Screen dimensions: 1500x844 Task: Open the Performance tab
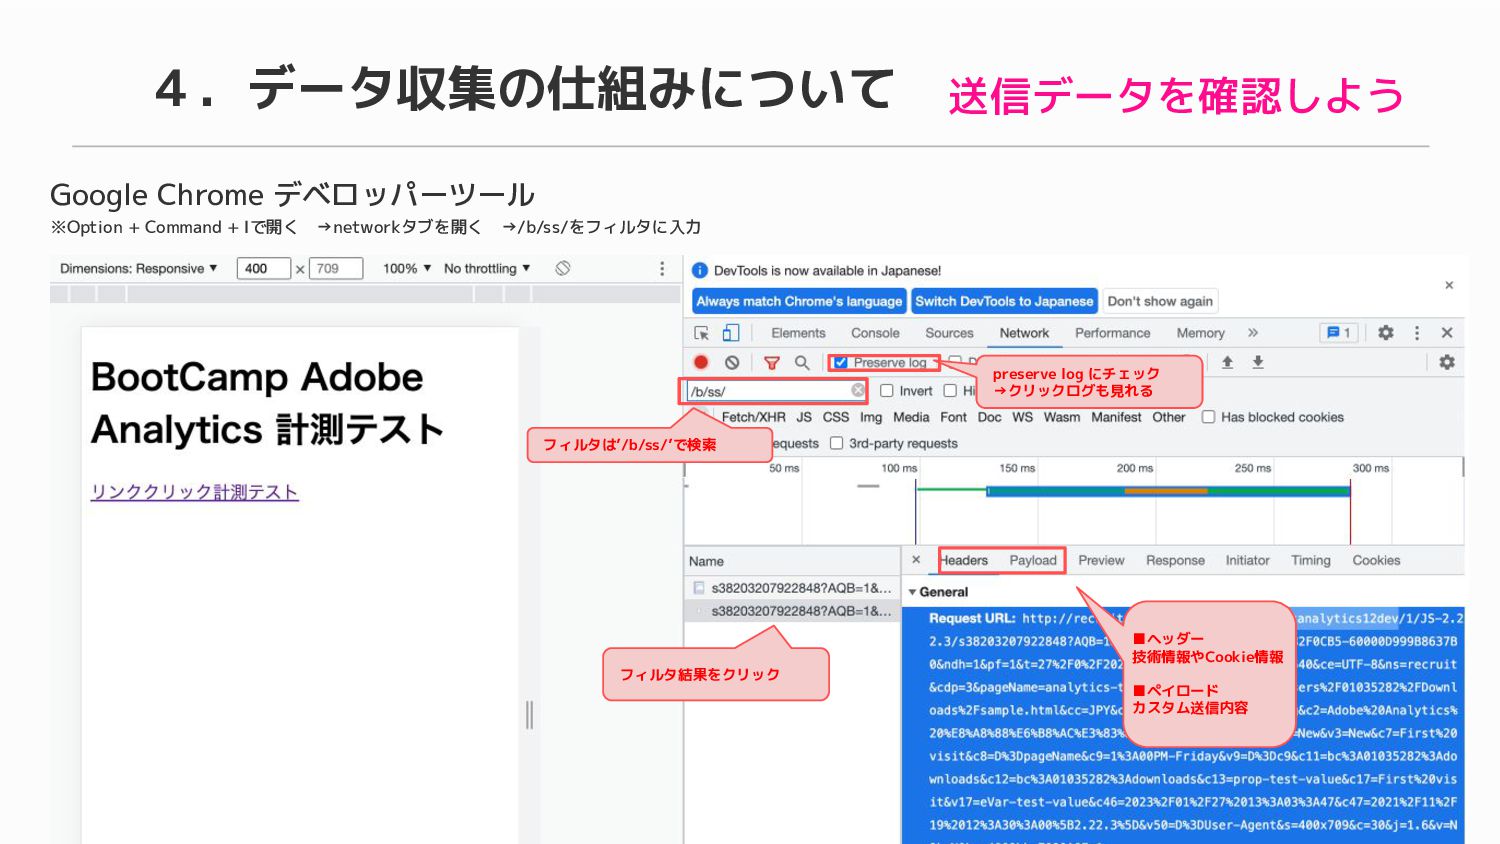coord(1112,333)
